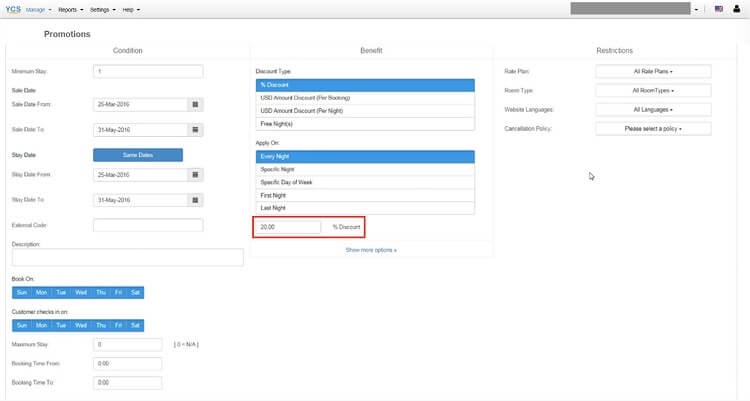Toggle Sun in Book On days
This screenshot has width=750, height=401.
coord(21,293)
